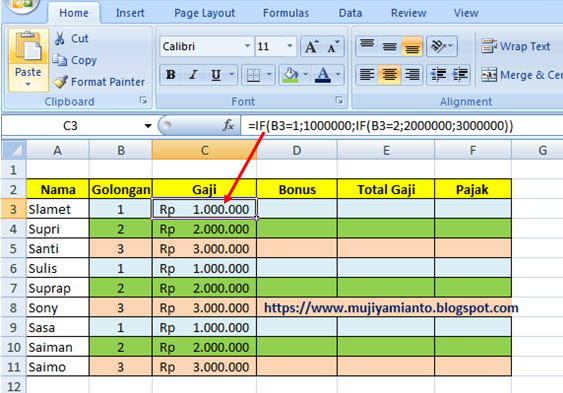The width and height of the screenshot is (563, 393).
Task: Open font size 11 dropdown
Action: tap(289, 46)
